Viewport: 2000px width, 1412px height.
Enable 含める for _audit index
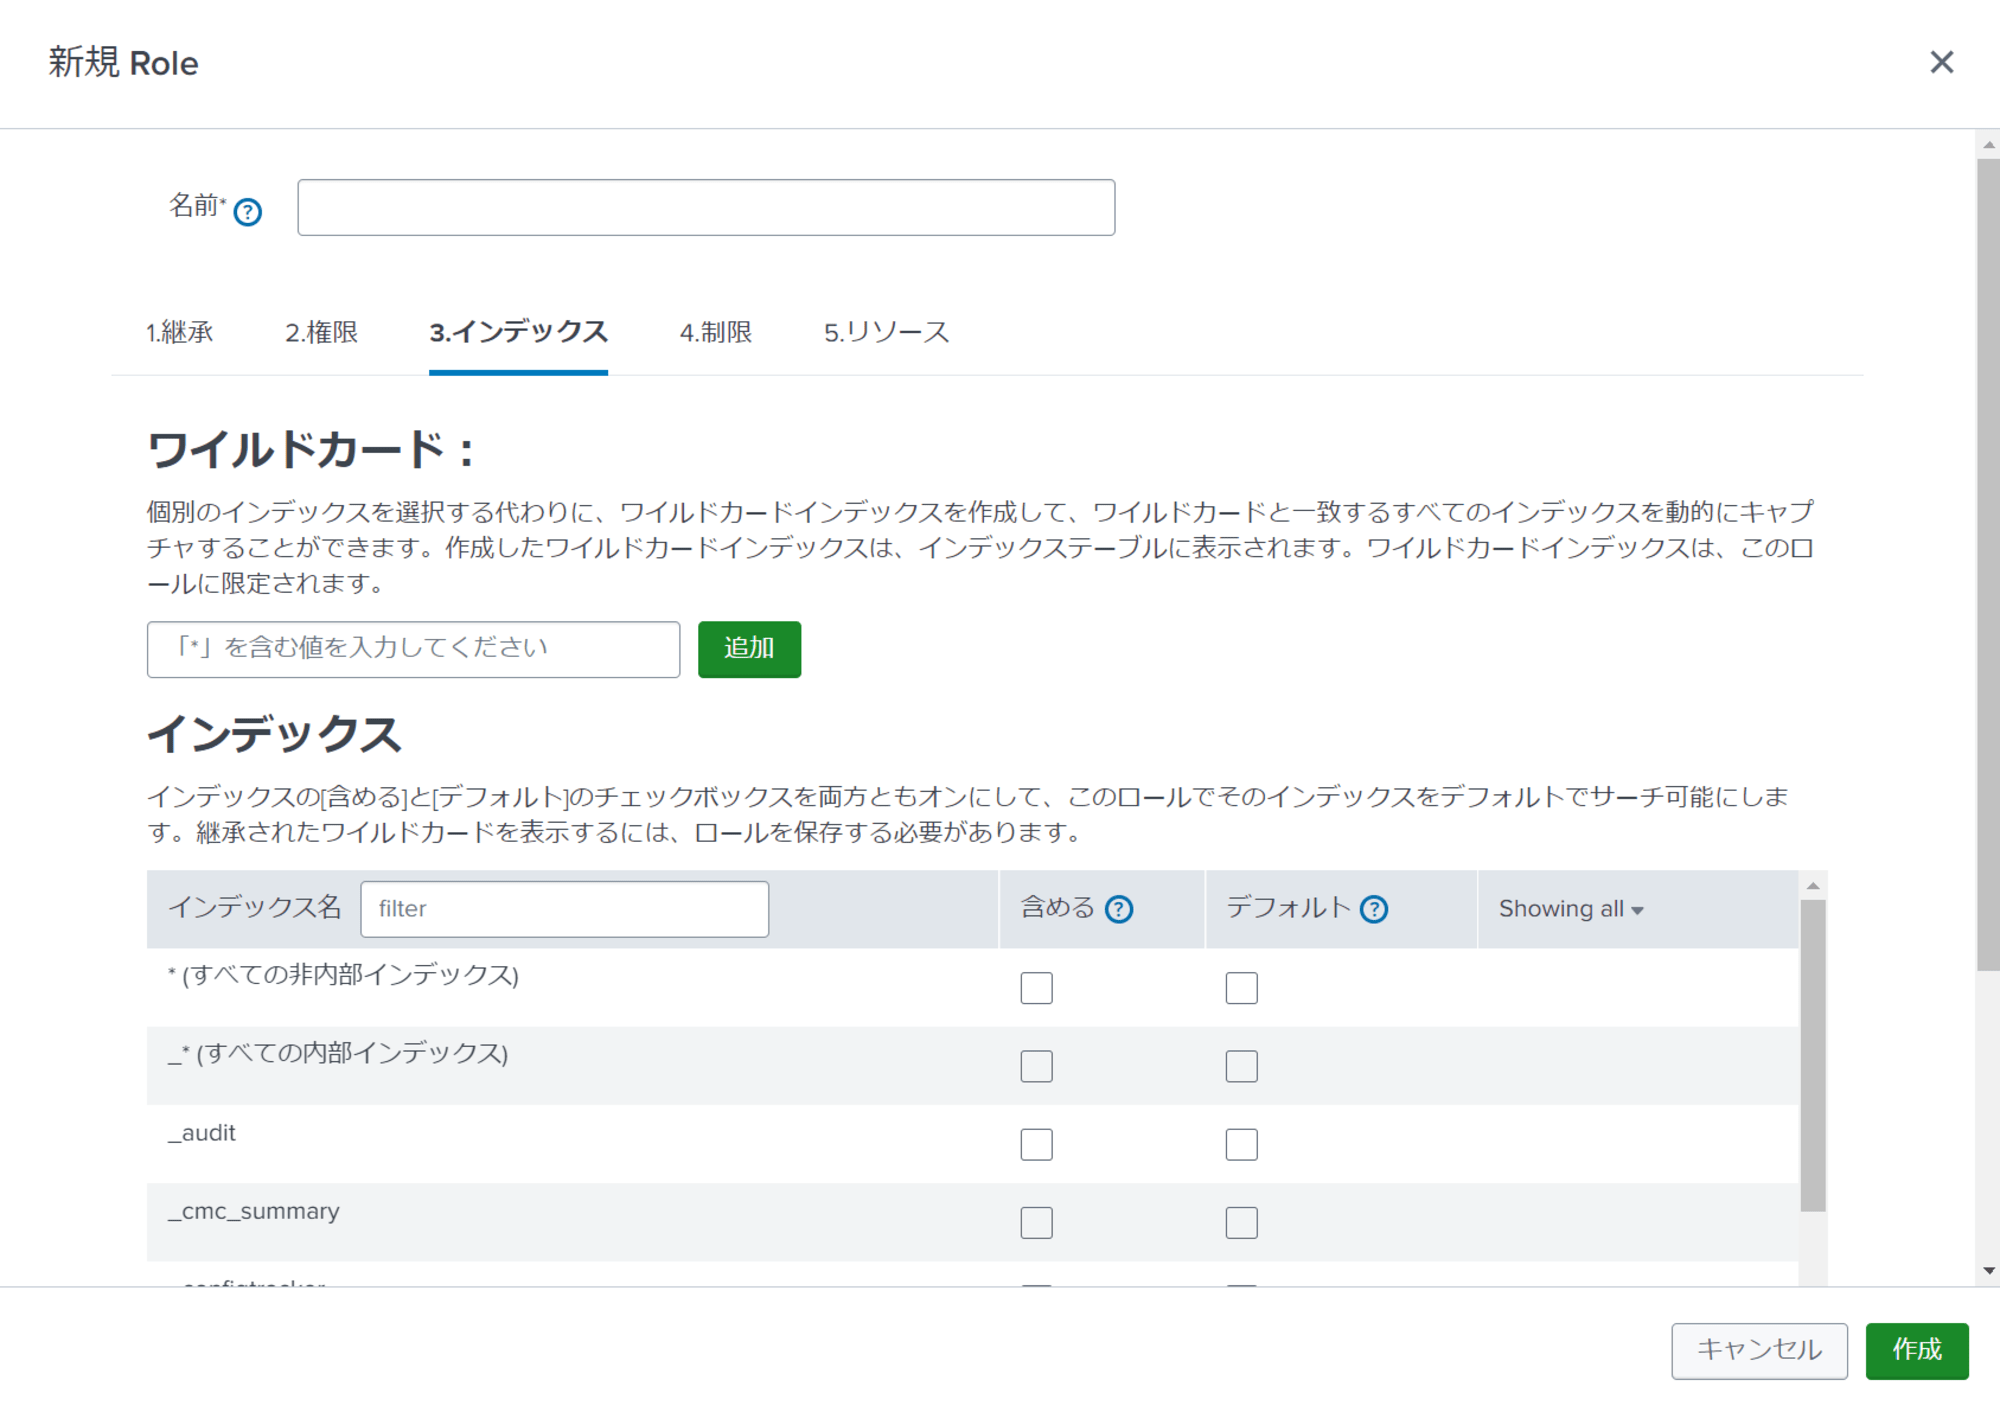1036,1144
